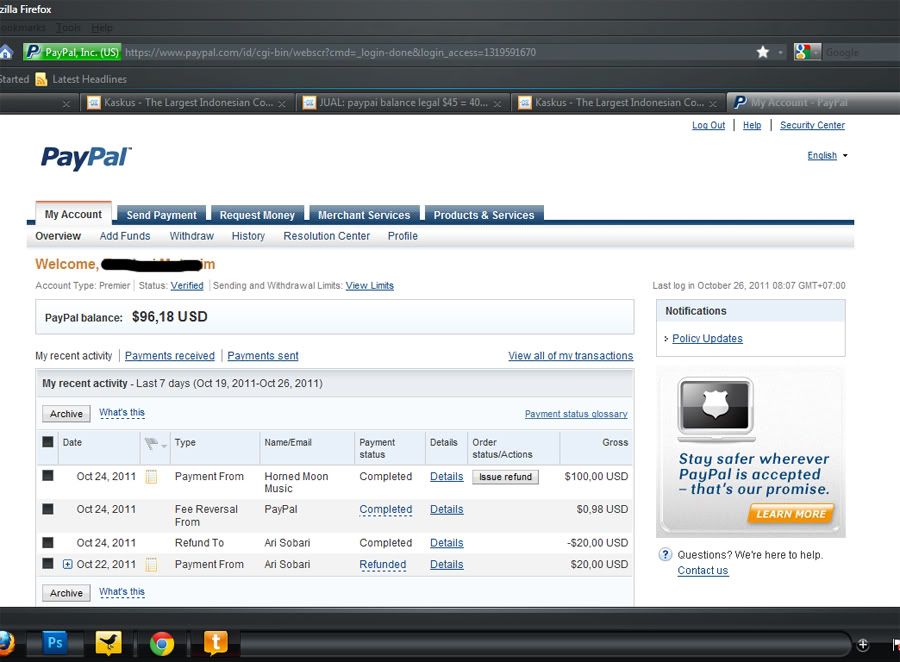This screenshot has height=662, width=900.
Task: Open the PayPal, Inc. site identity badge
Action: pos(72,52)
